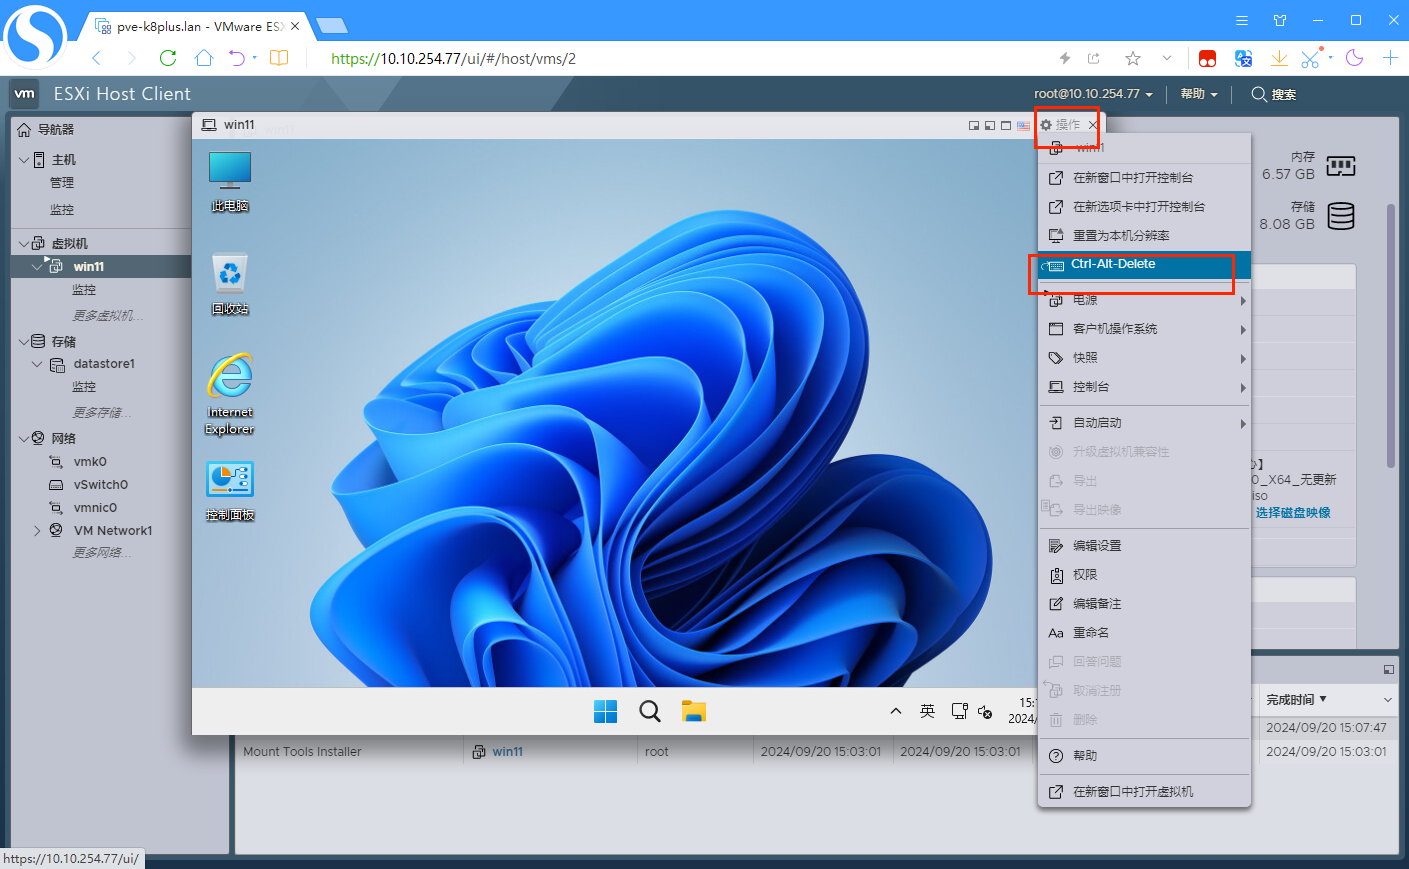The width and height of the screenshot is (1409, 869).
Task: Select 在新窗口中打开控制台 menu item
Action: pyautogui.click(x=1144, y=178)
